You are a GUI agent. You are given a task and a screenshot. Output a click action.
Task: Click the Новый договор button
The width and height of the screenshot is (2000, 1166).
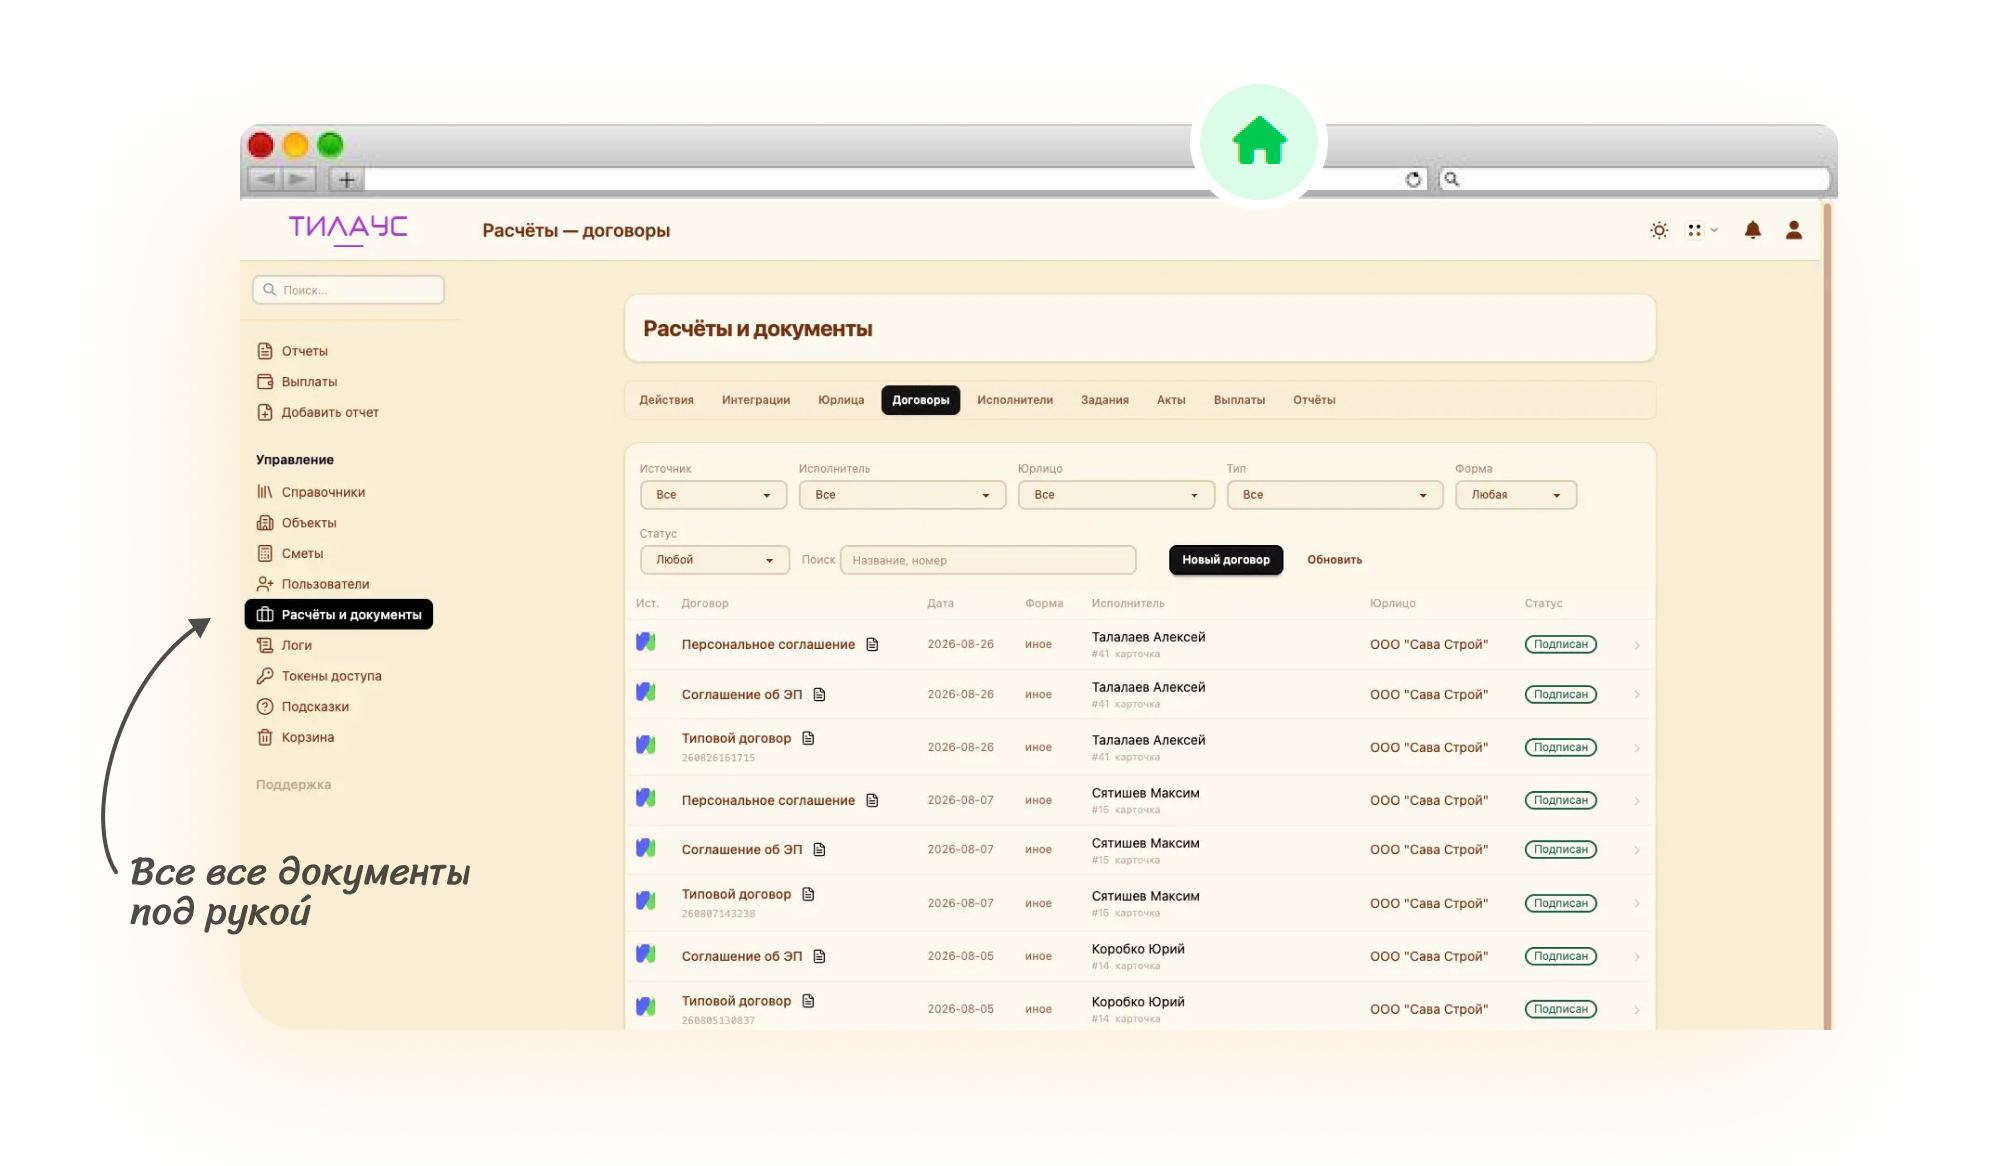click(1226, 560)
